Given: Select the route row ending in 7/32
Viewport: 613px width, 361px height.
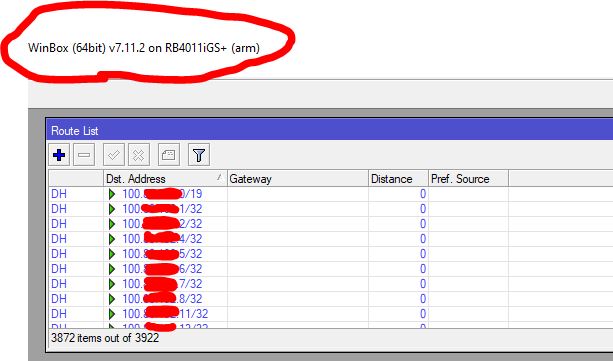Looking at the screenshot, I should point(330,284).
